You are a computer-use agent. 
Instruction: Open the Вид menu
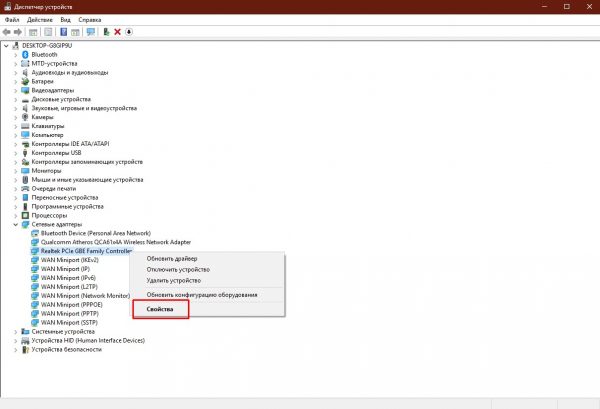click(x=65, y=20)
